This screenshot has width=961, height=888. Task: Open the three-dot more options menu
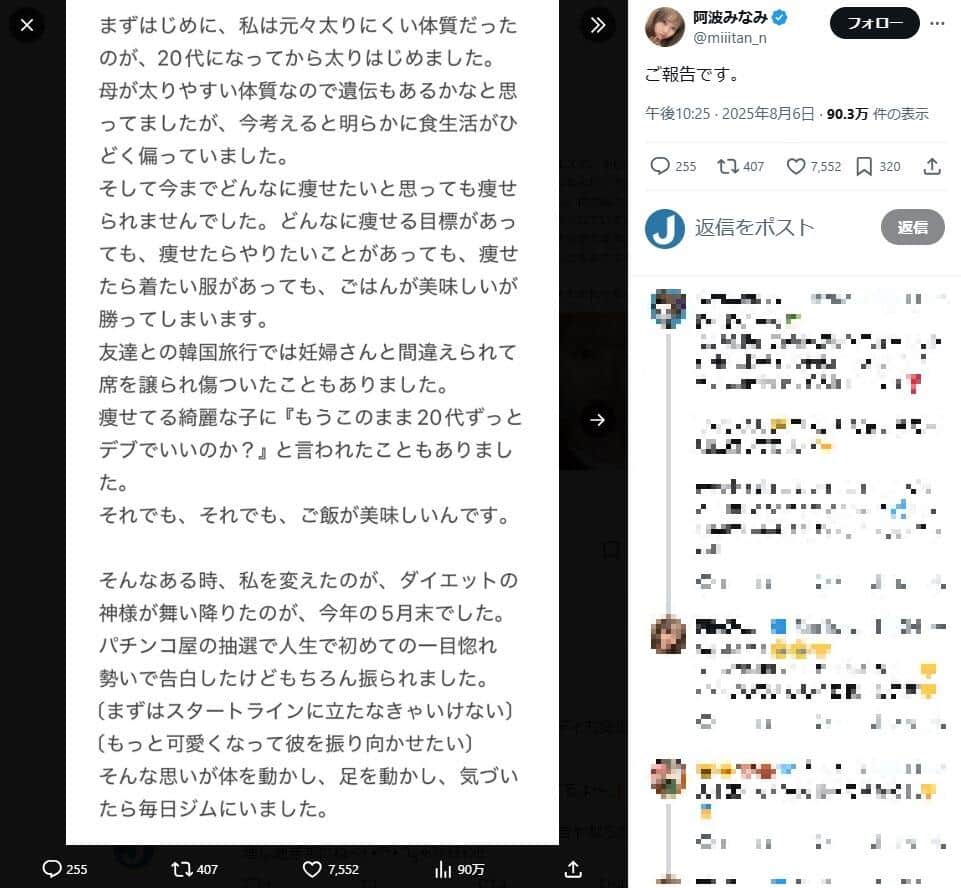click(937, 23)
